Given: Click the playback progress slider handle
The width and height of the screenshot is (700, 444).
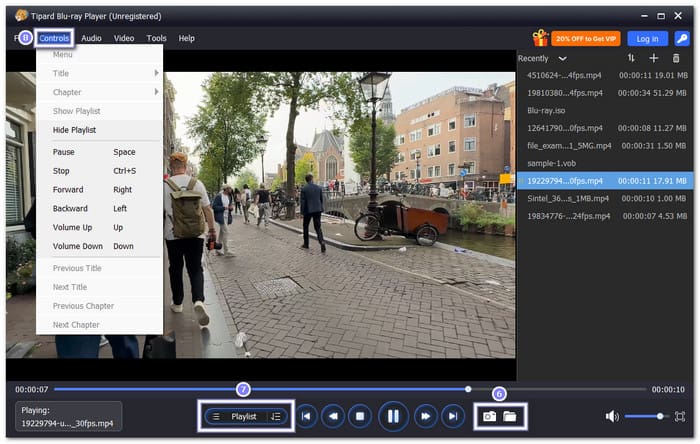Looking at the screenshot, I should 468,389.
